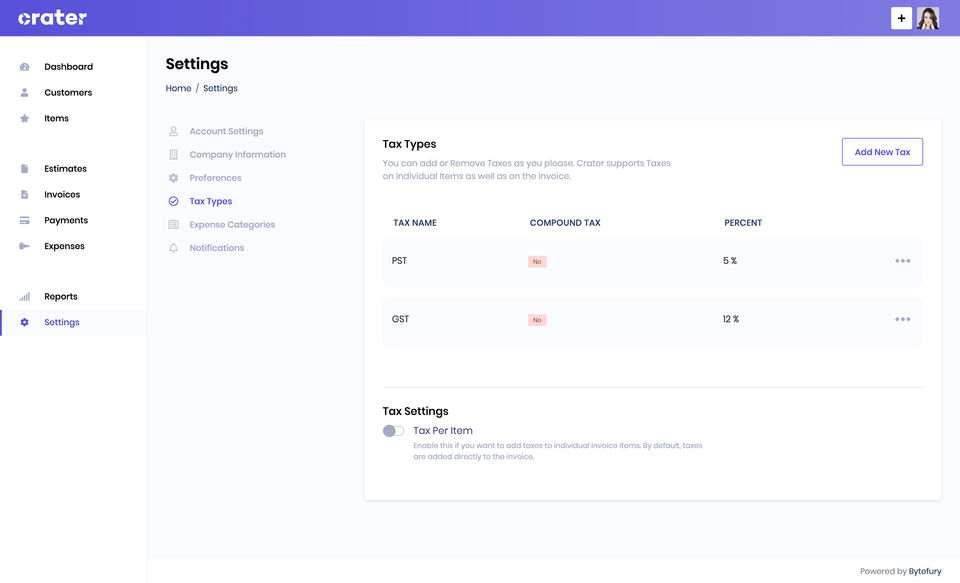
Task: Enable the Tax Per Item toggle
Action: click(x=393, y=431)
